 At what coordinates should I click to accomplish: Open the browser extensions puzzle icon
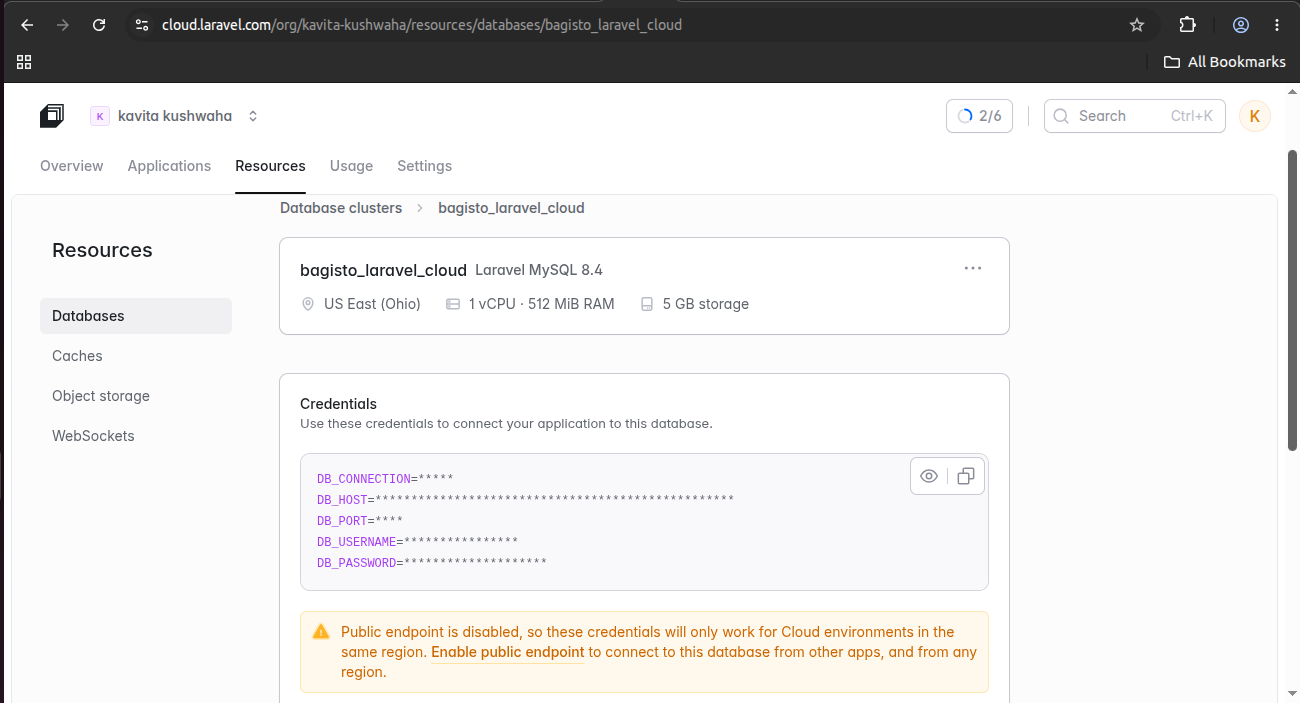point(1187,25)
